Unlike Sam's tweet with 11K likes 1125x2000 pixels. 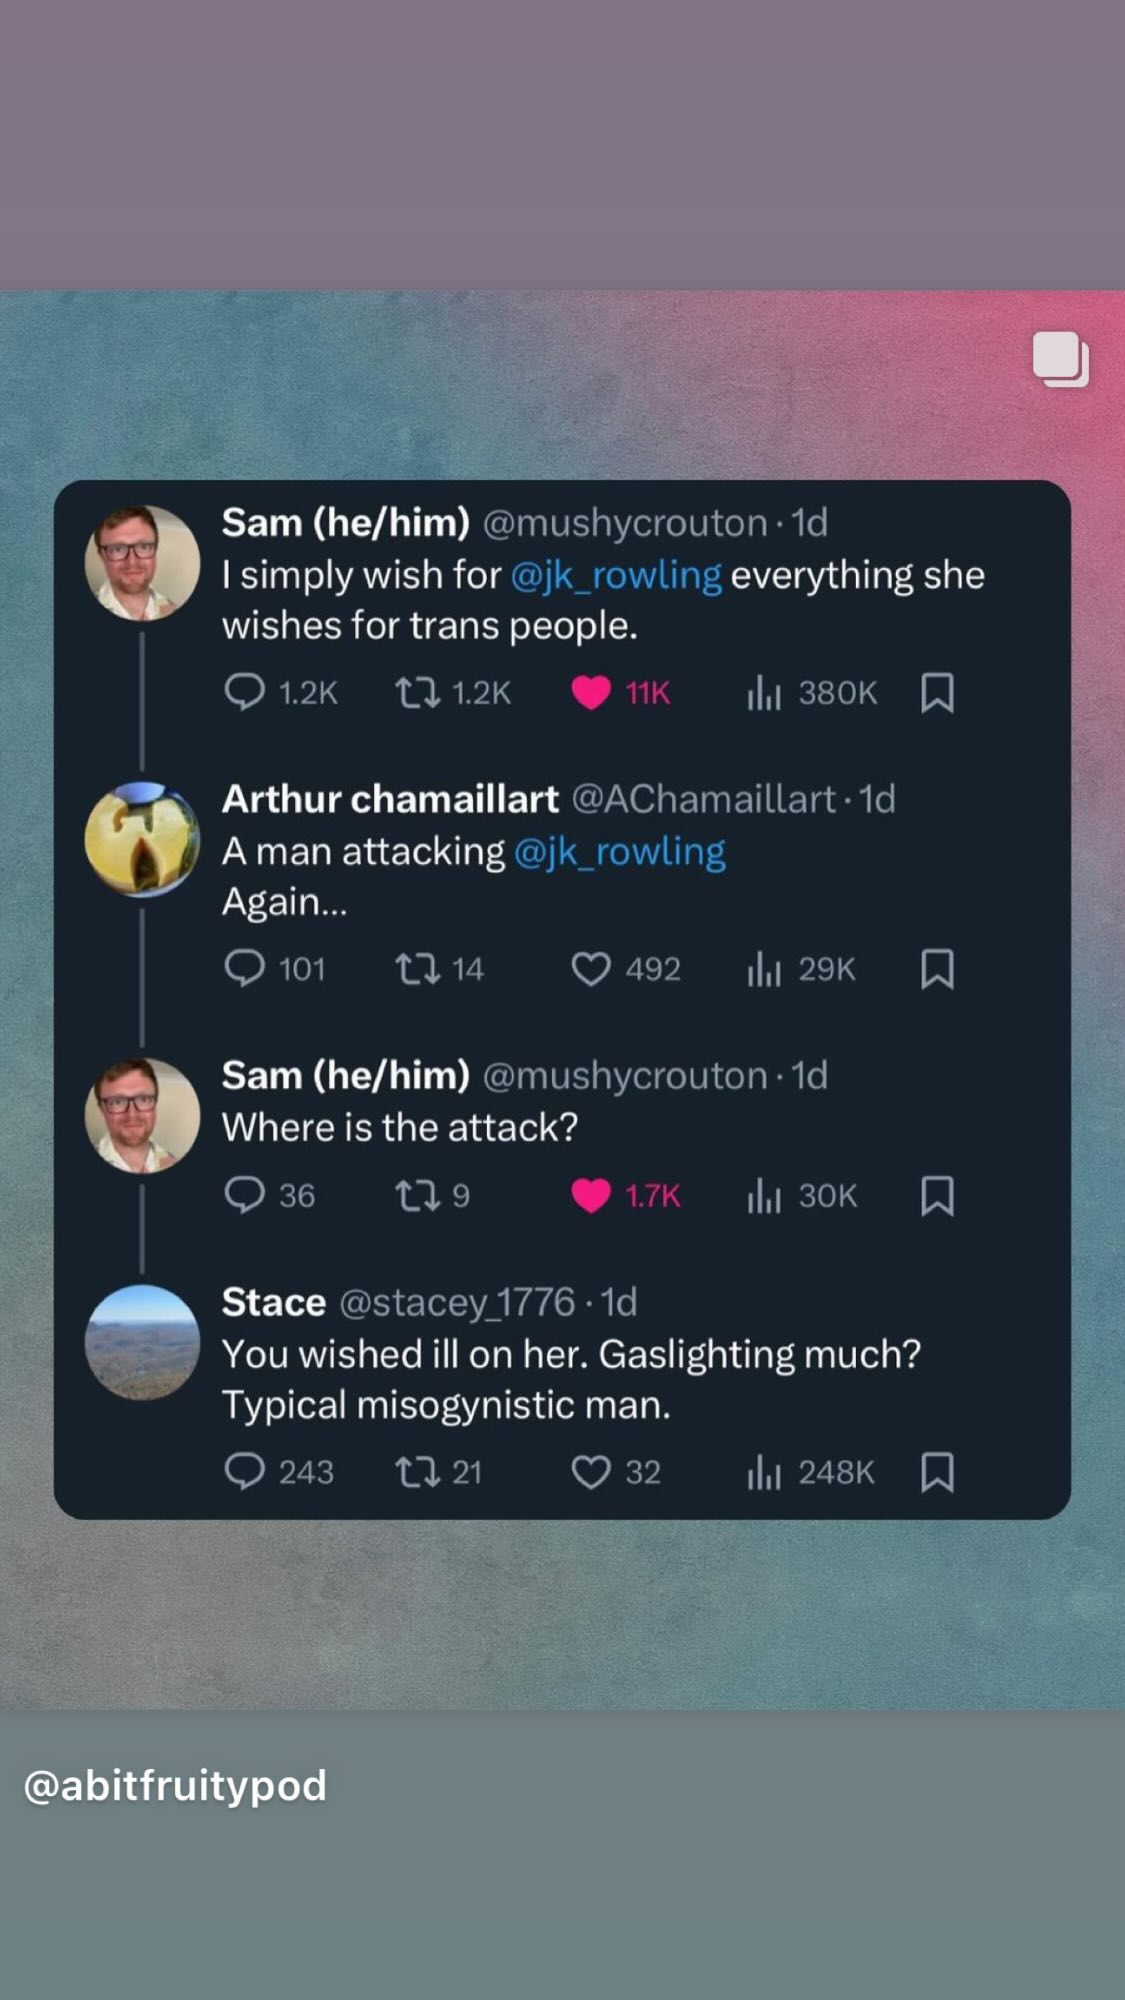591,692
